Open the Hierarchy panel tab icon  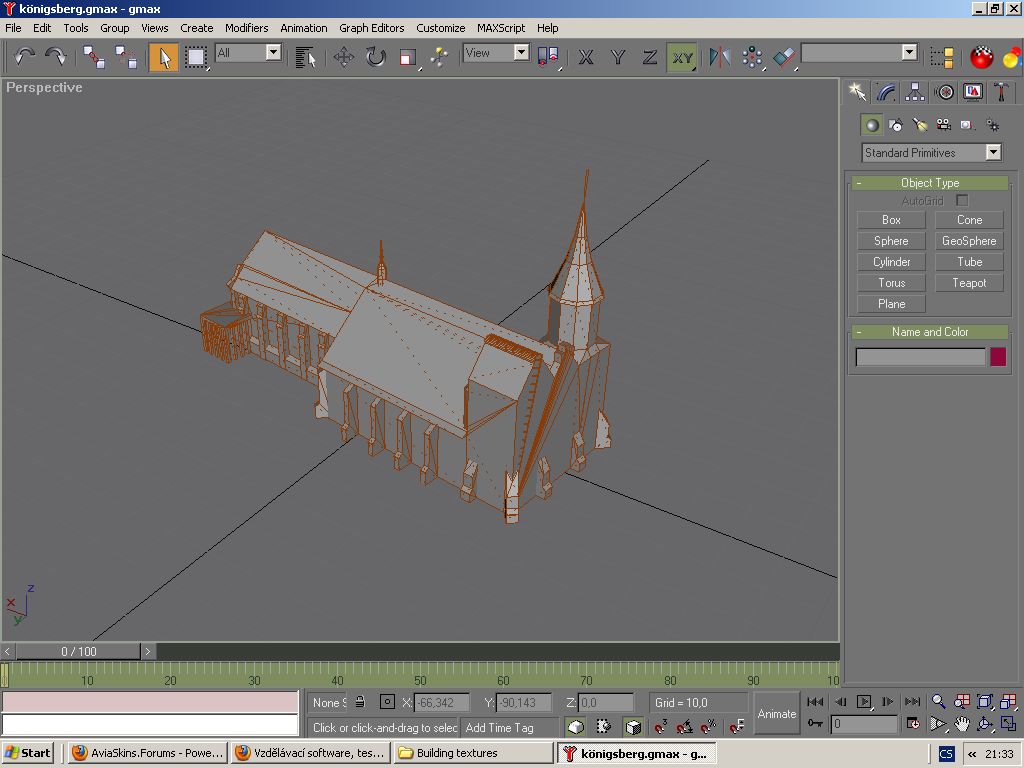click(915, 92)
